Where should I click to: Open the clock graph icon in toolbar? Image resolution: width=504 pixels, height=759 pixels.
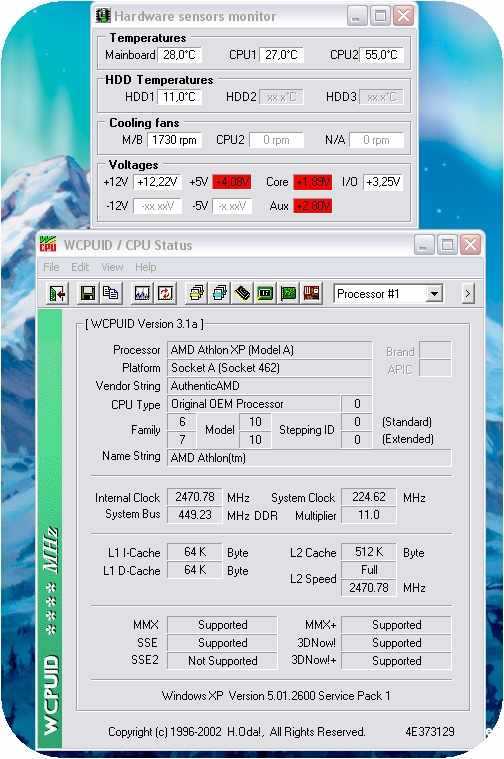(x=142, y=293)
